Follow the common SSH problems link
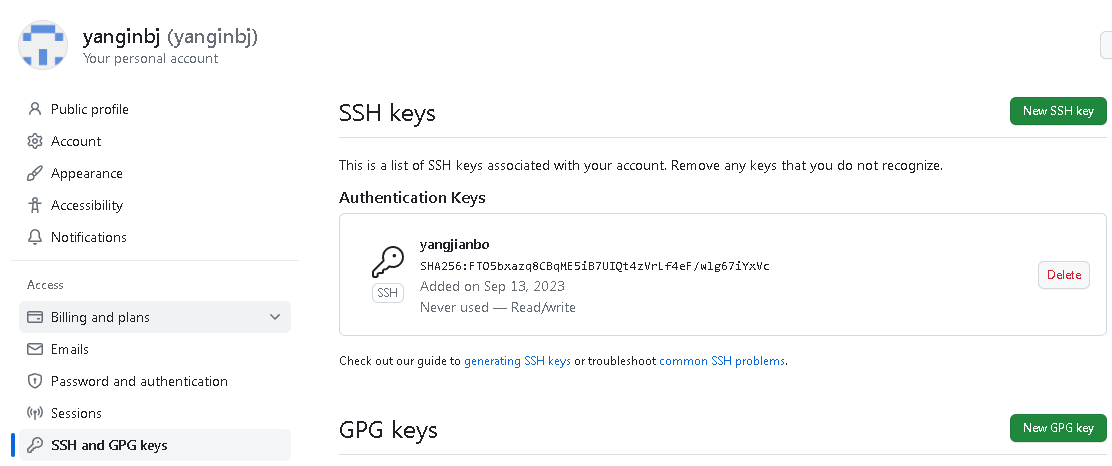1112x466 pixels. [722, 361]
